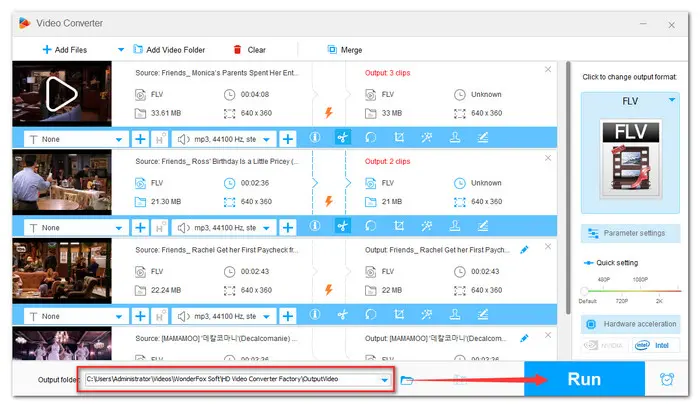Click the subtitle edit icon for Rachel's Paycheck video
This screenshot has width=700, height=407.
483,314
